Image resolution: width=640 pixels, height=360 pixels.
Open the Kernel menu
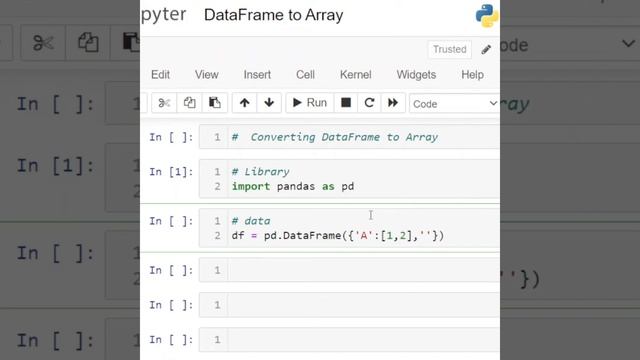point(356,75)
